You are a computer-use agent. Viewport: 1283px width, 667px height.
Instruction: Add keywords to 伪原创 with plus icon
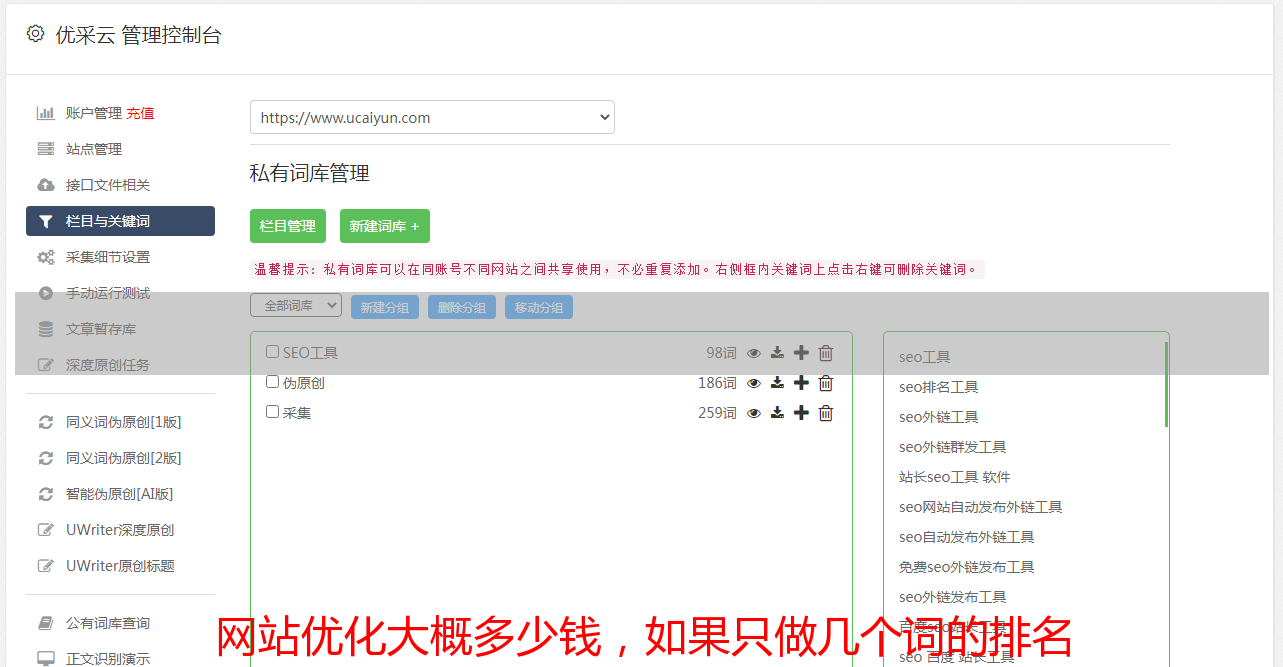pyautogui.click(x=801, y=383)
